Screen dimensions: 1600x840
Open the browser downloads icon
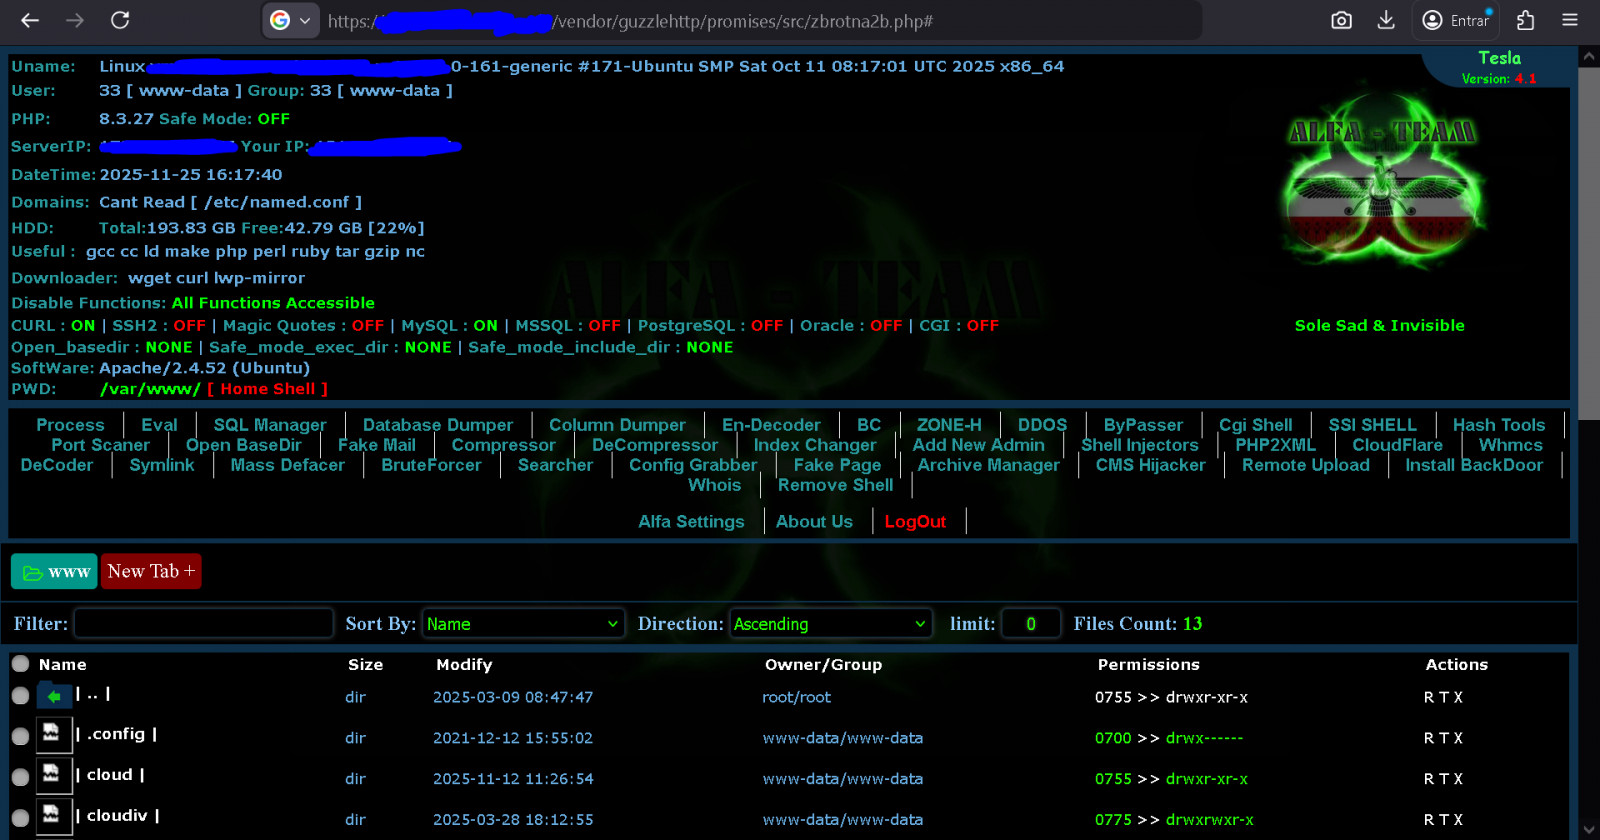(x=1386, y=20)
